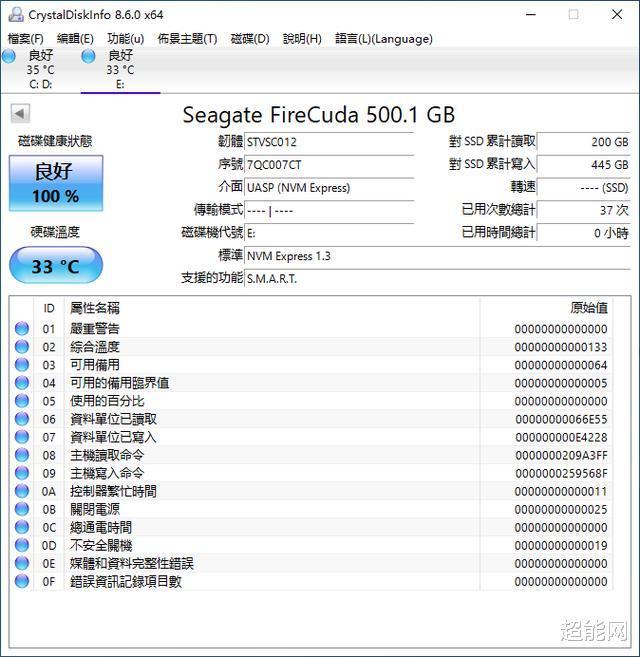Click status orb for attribute 07 資料單位已寫入
The height and width of the screenshot is (657, 640).
22,437
